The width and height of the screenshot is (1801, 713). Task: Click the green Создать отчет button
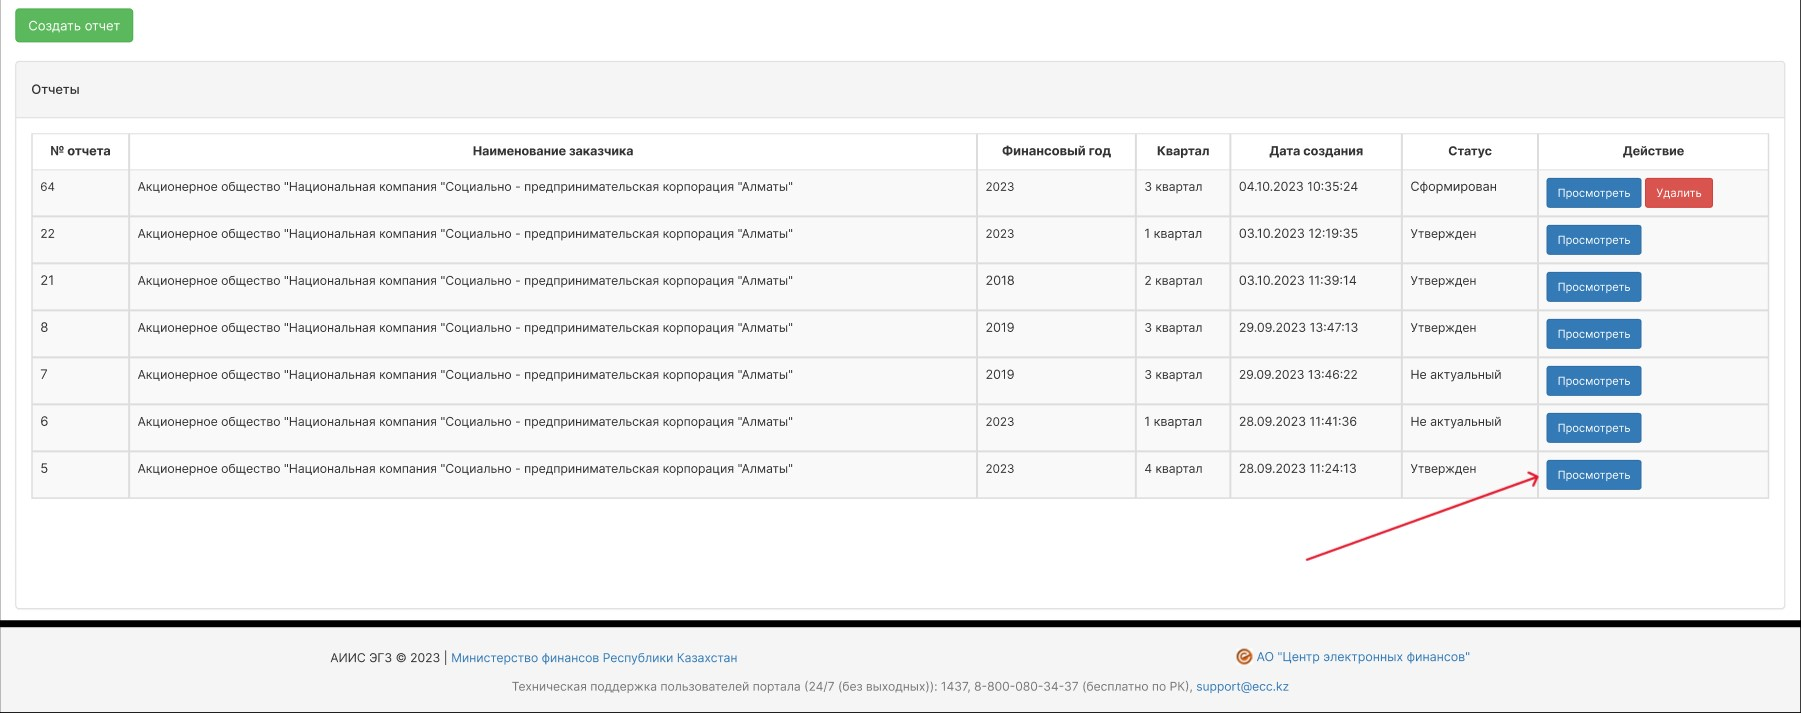[x=74, y=26]
